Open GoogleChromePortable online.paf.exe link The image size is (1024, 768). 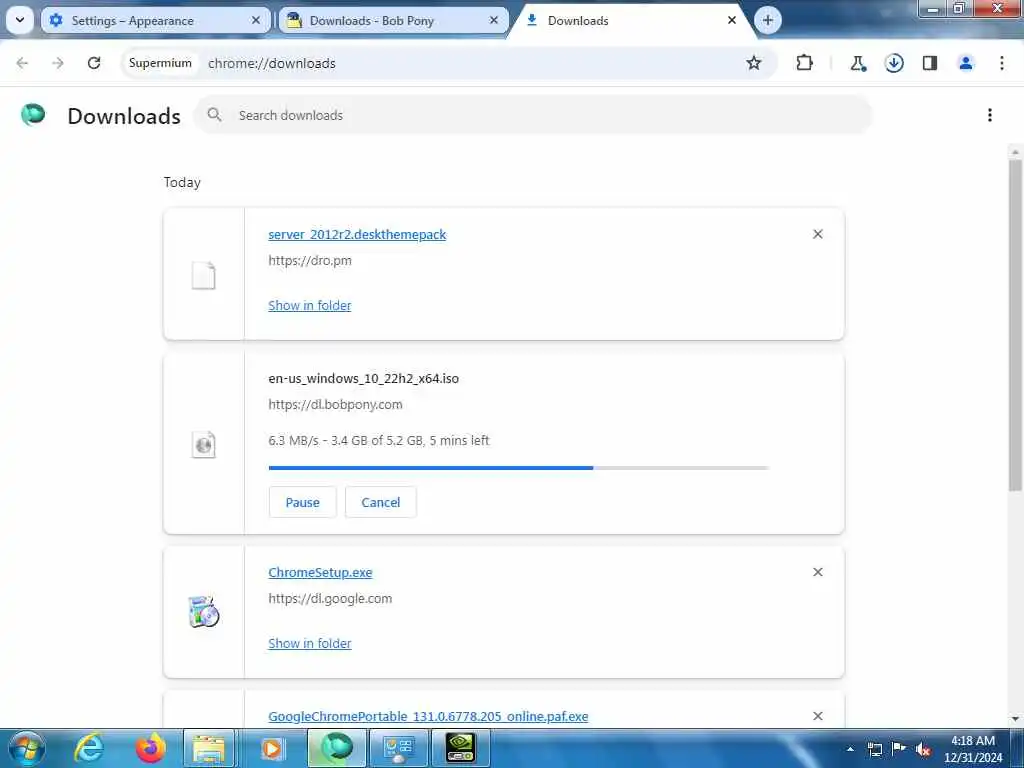click(428, 716)
